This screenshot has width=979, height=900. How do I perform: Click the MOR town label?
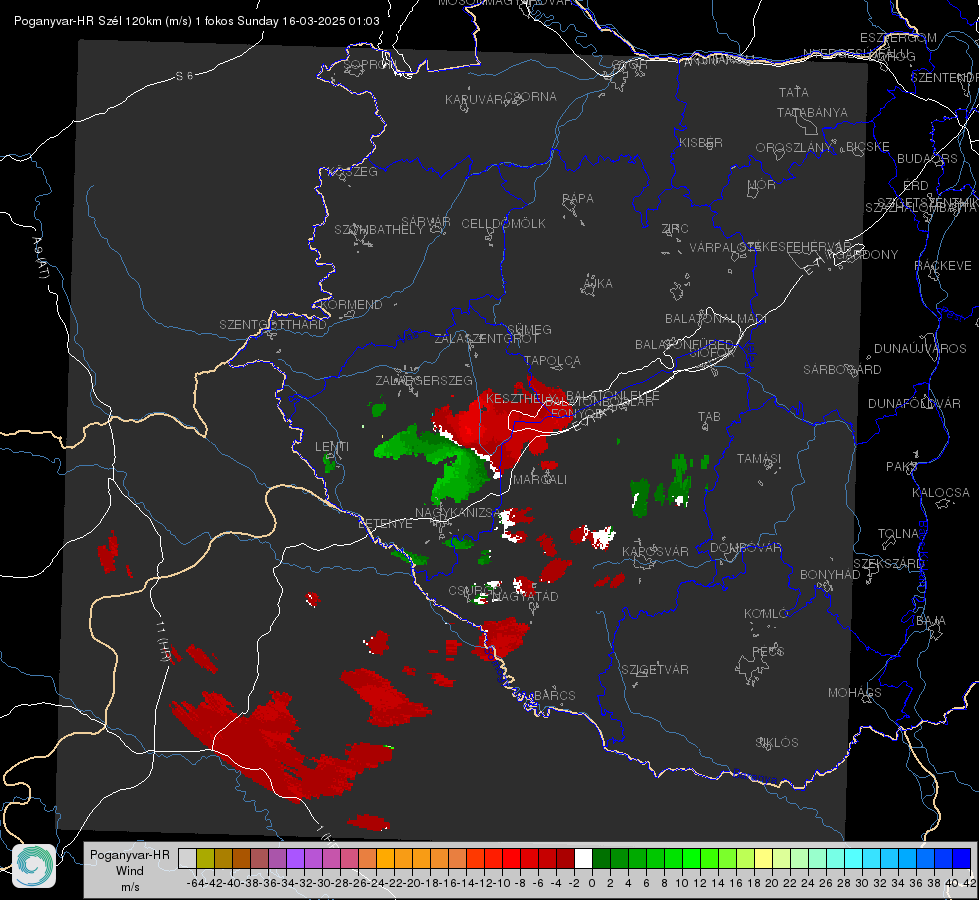[x=762, y=185]
